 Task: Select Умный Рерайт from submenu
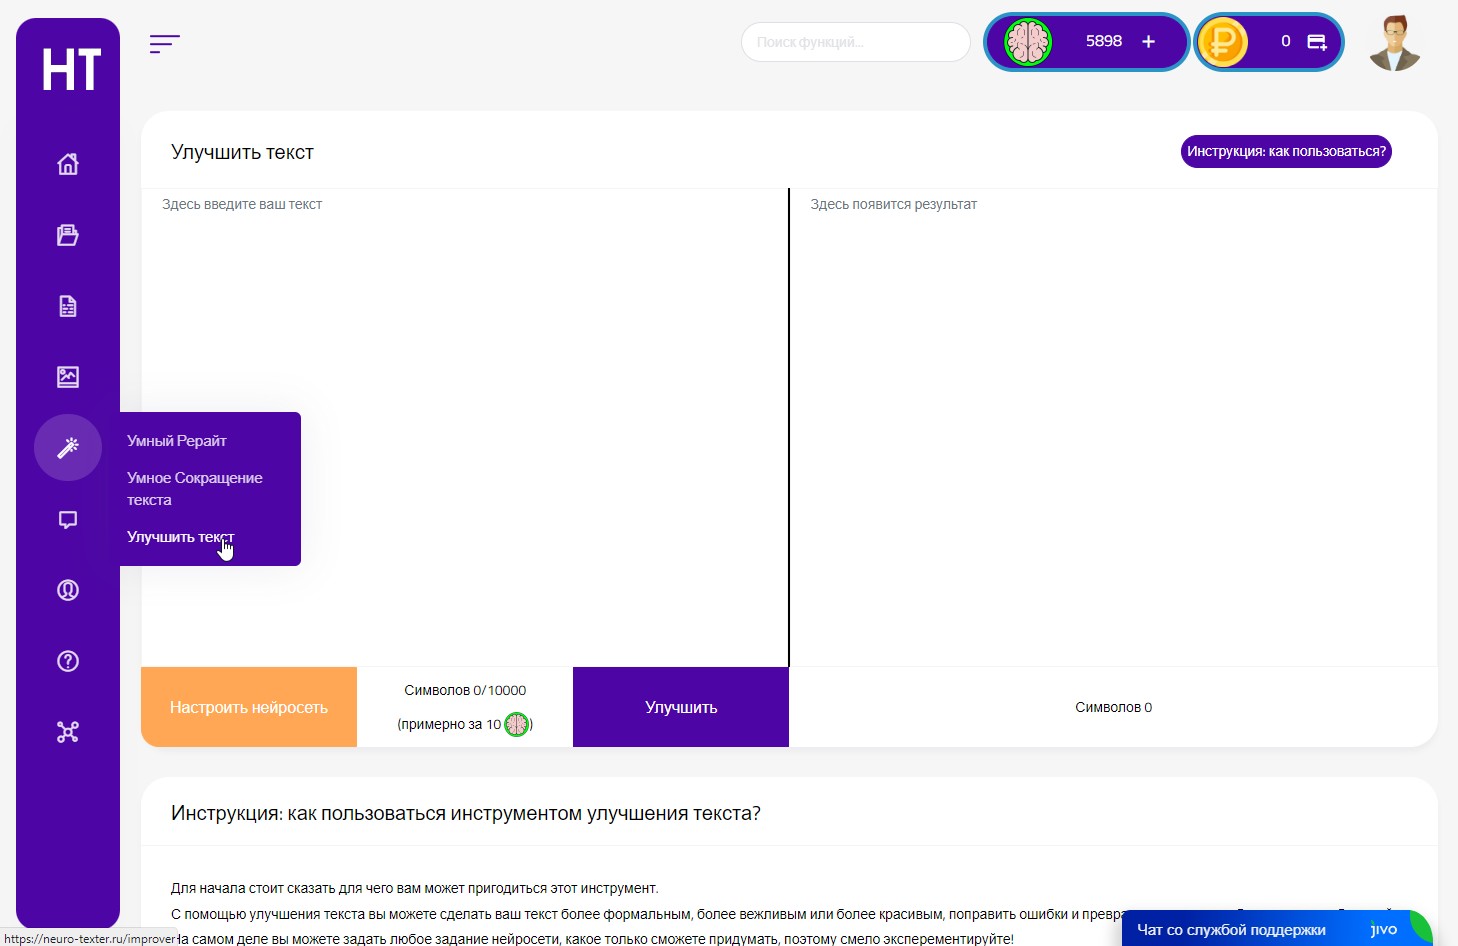[177, 441]
